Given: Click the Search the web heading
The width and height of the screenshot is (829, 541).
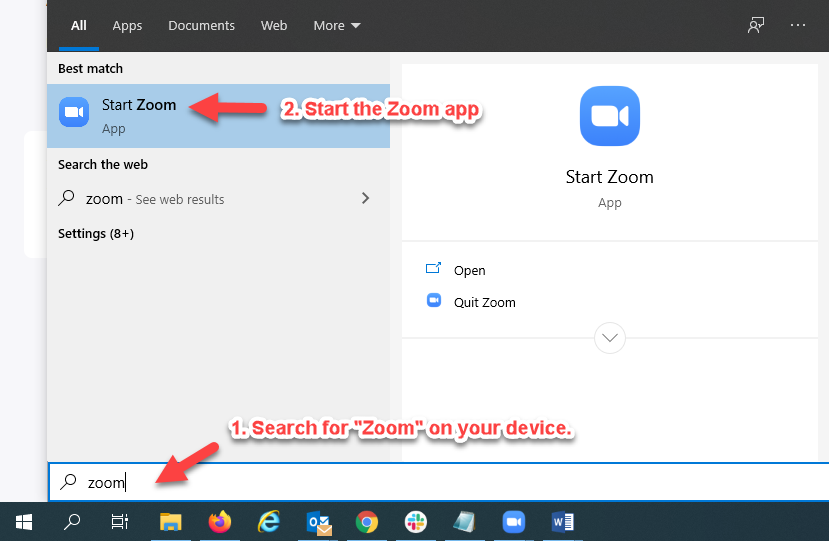Looking at the screenshot, I should coord(103,164).
